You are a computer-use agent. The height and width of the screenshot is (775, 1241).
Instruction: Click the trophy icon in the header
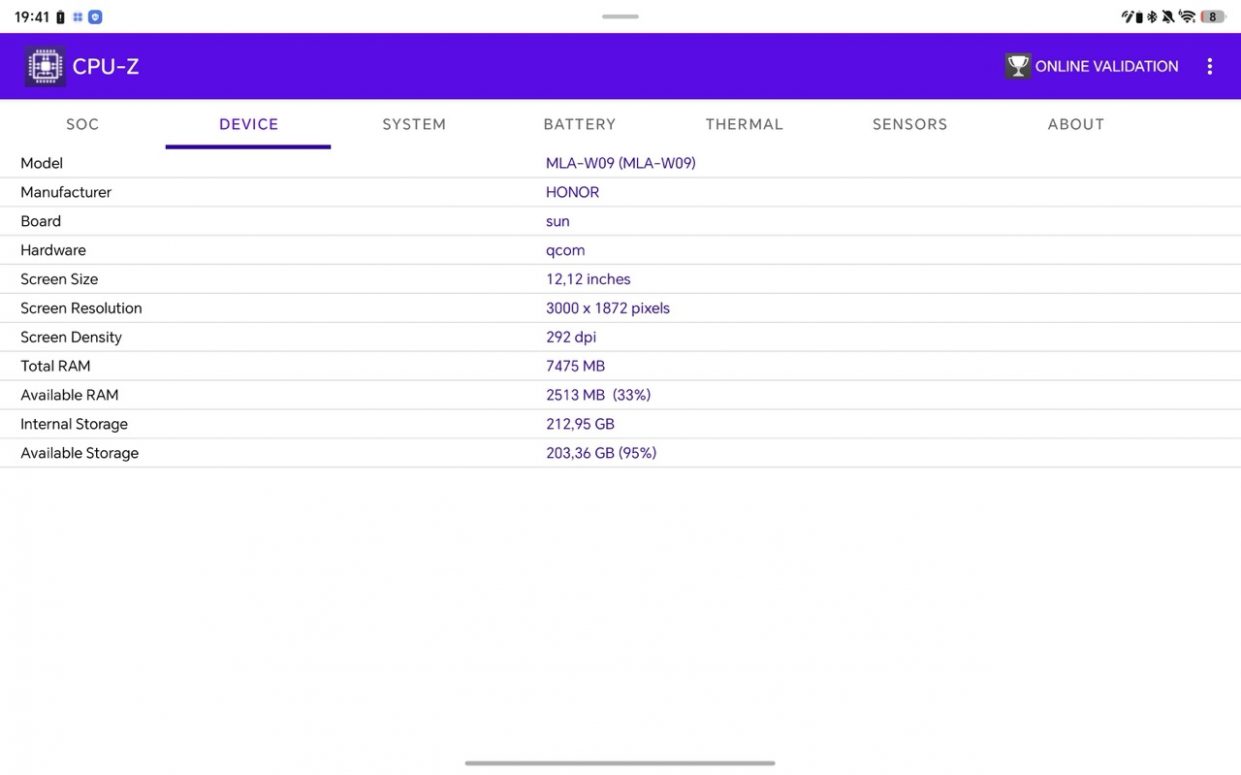coord(1018,66)
